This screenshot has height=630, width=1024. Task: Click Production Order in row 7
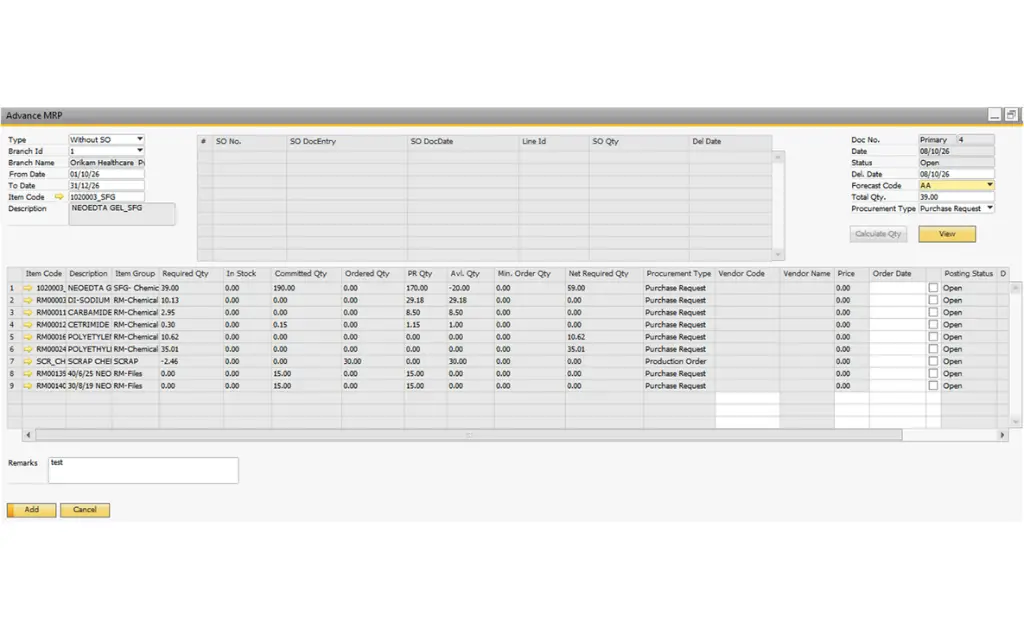[x=675, y=361]
